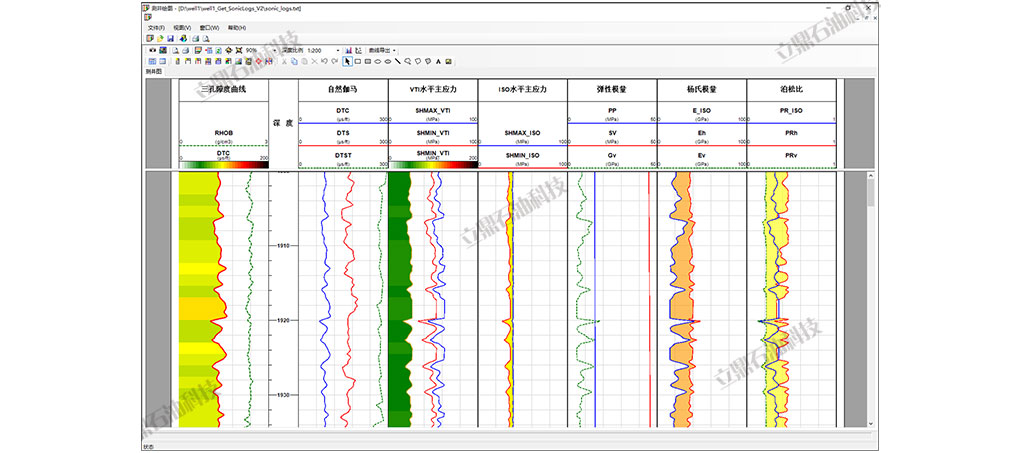Click the Eh curve label

pyautogui.click(x=702, y=133)
